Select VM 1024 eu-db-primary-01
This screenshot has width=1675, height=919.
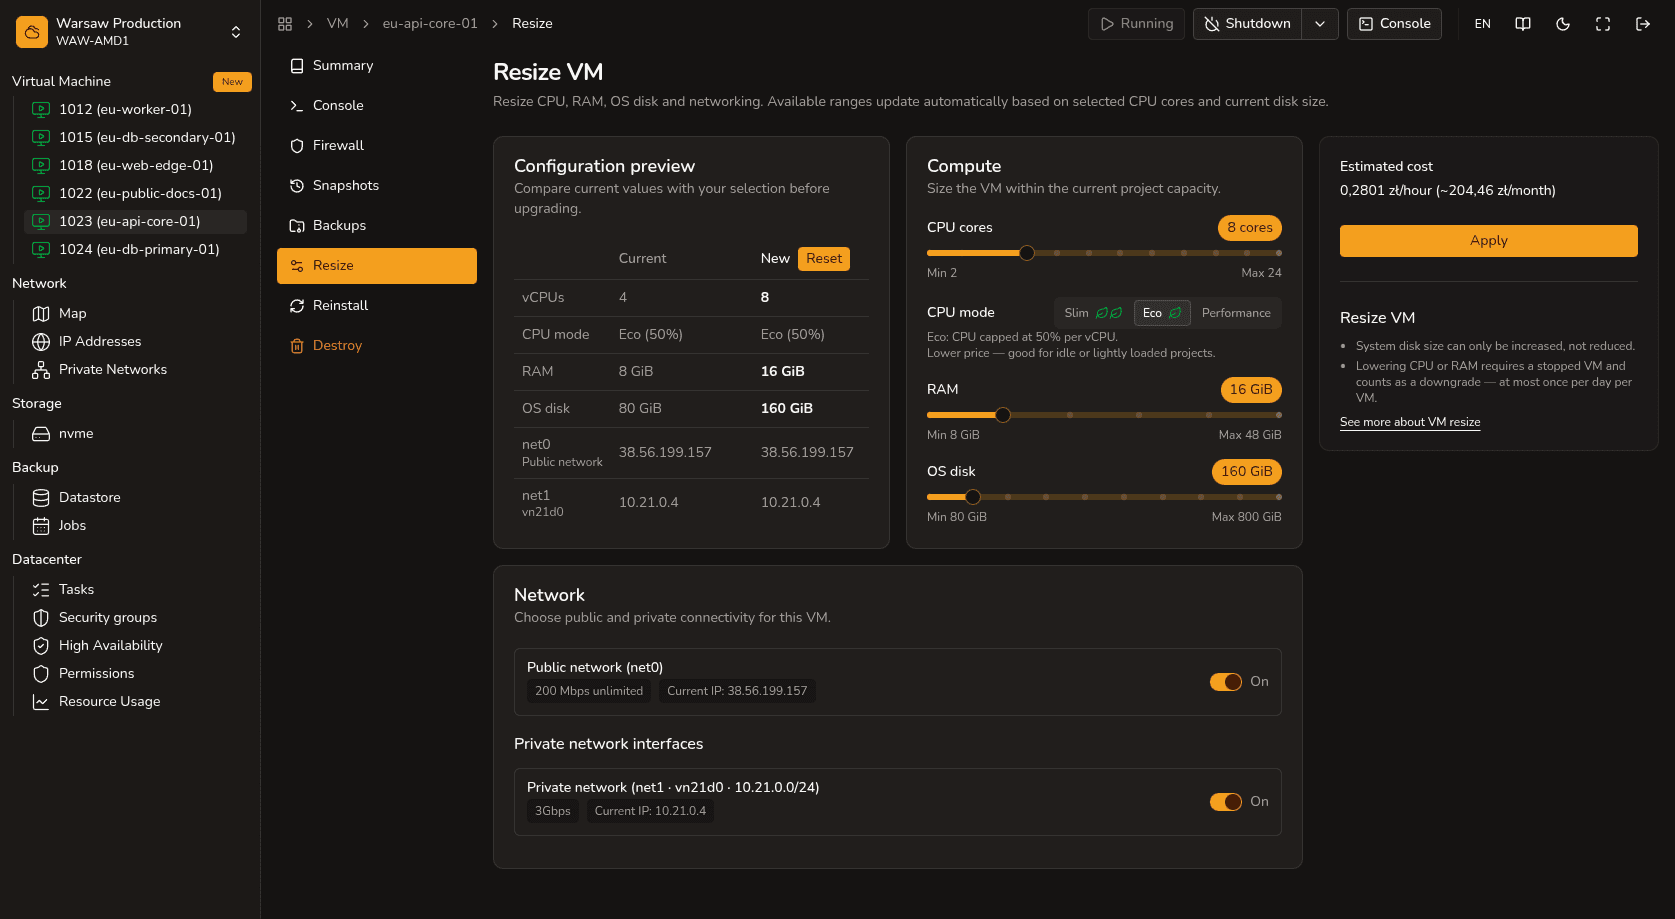click(135, 250)
